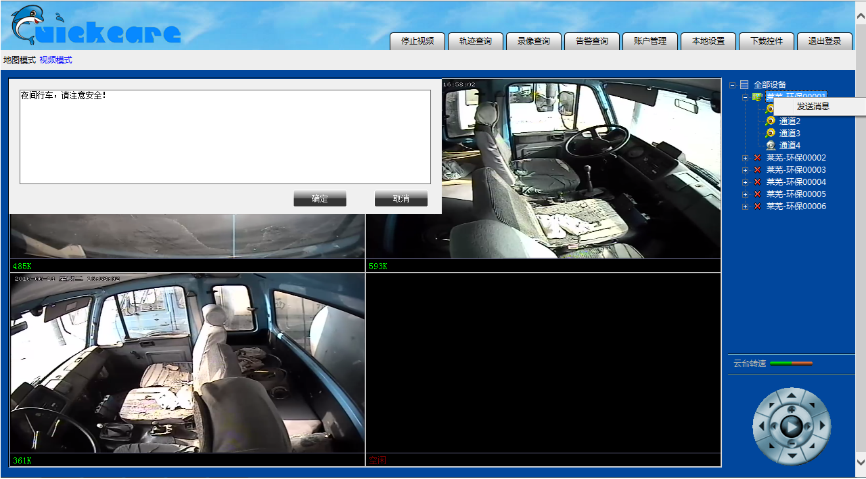Click the 确定 button in message dialog

click(x=320, y=199)
